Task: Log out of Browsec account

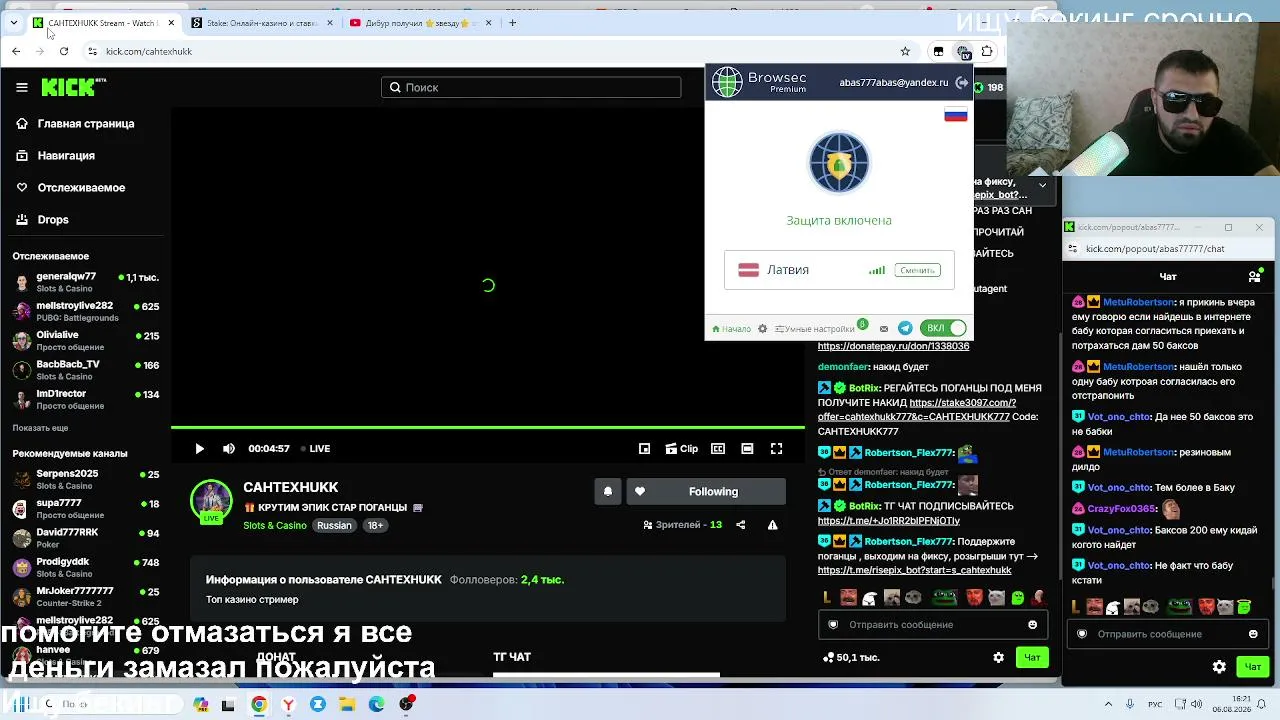Action: click(x=962, y=83)
